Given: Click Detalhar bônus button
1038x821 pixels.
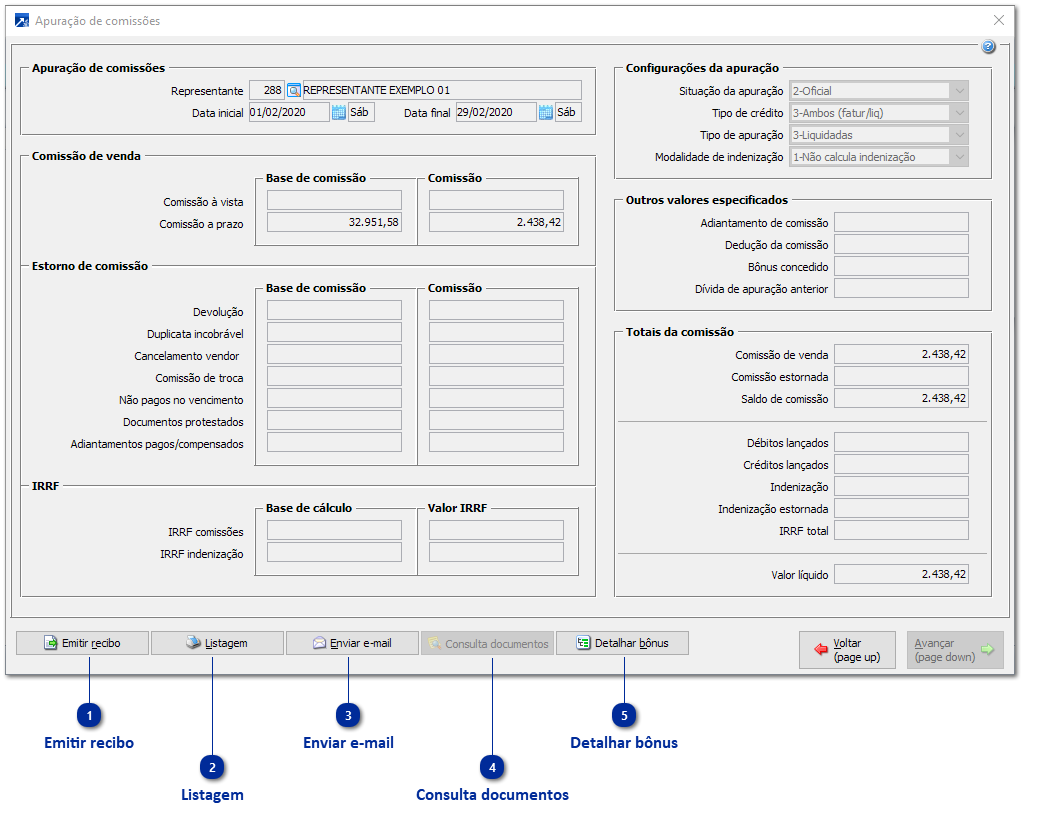Looking at the screenshot, I should (x=622, y=643).
